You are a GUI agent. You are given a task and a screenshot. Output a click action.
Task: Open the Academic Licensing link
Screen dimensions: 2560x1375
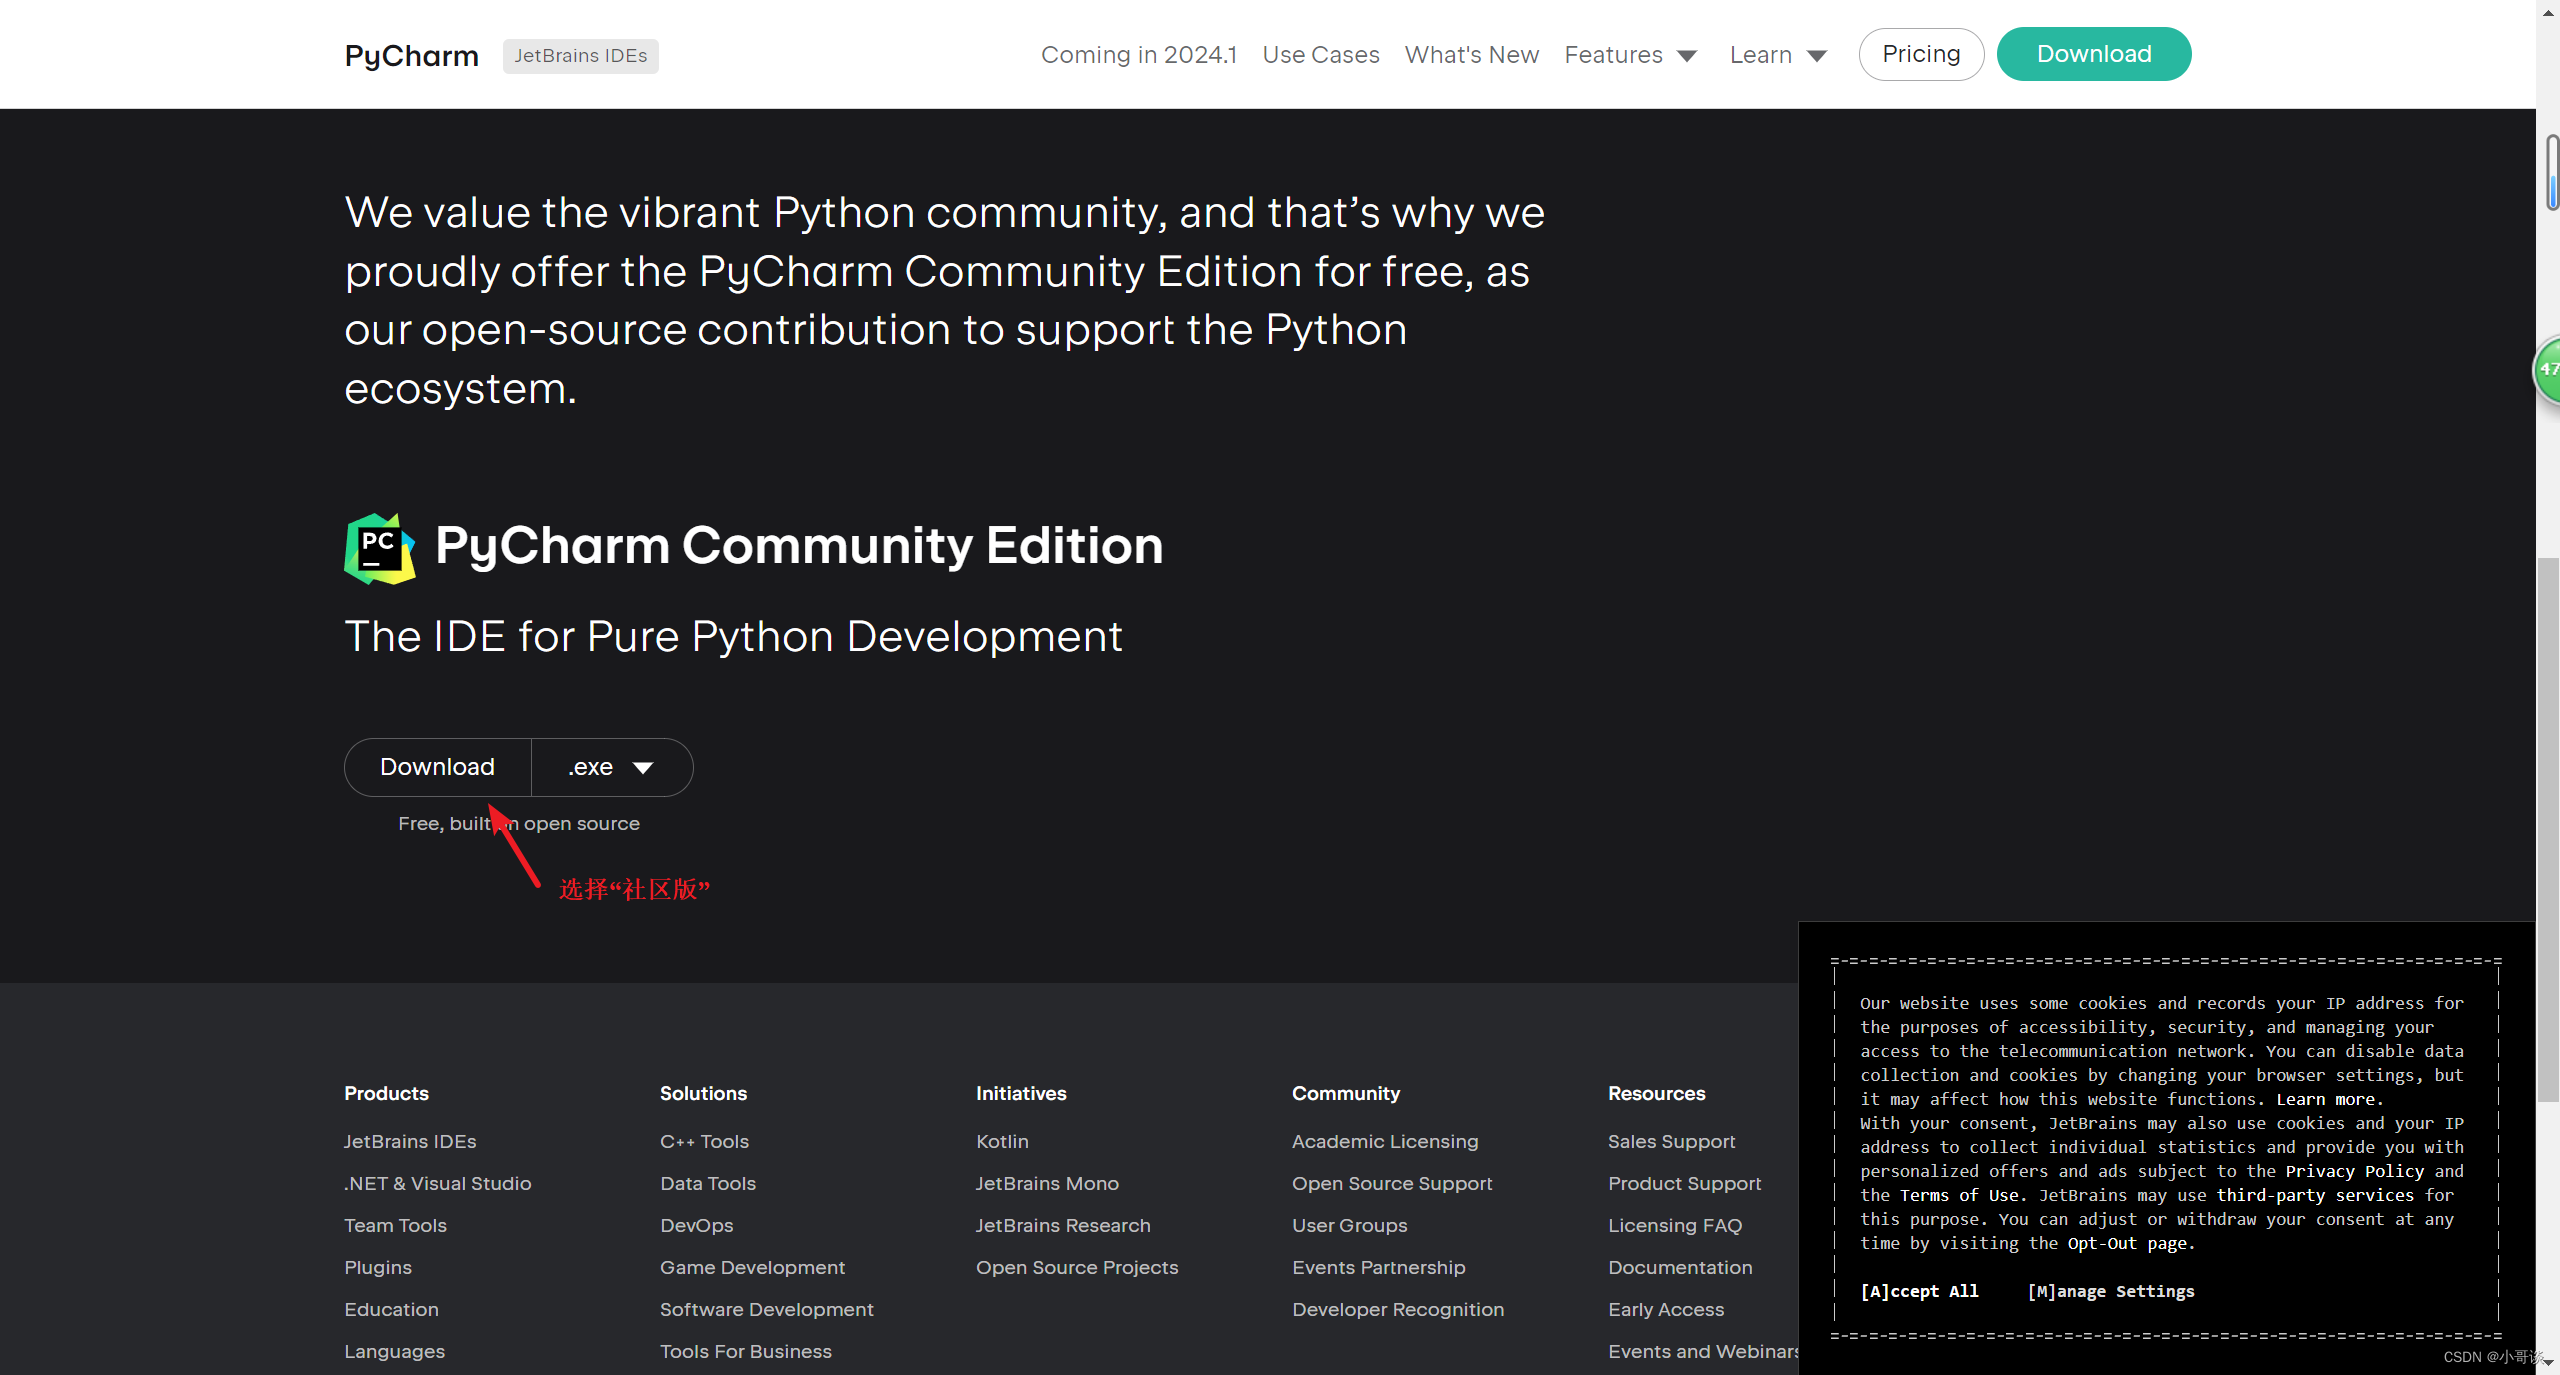[1384, 1141]
